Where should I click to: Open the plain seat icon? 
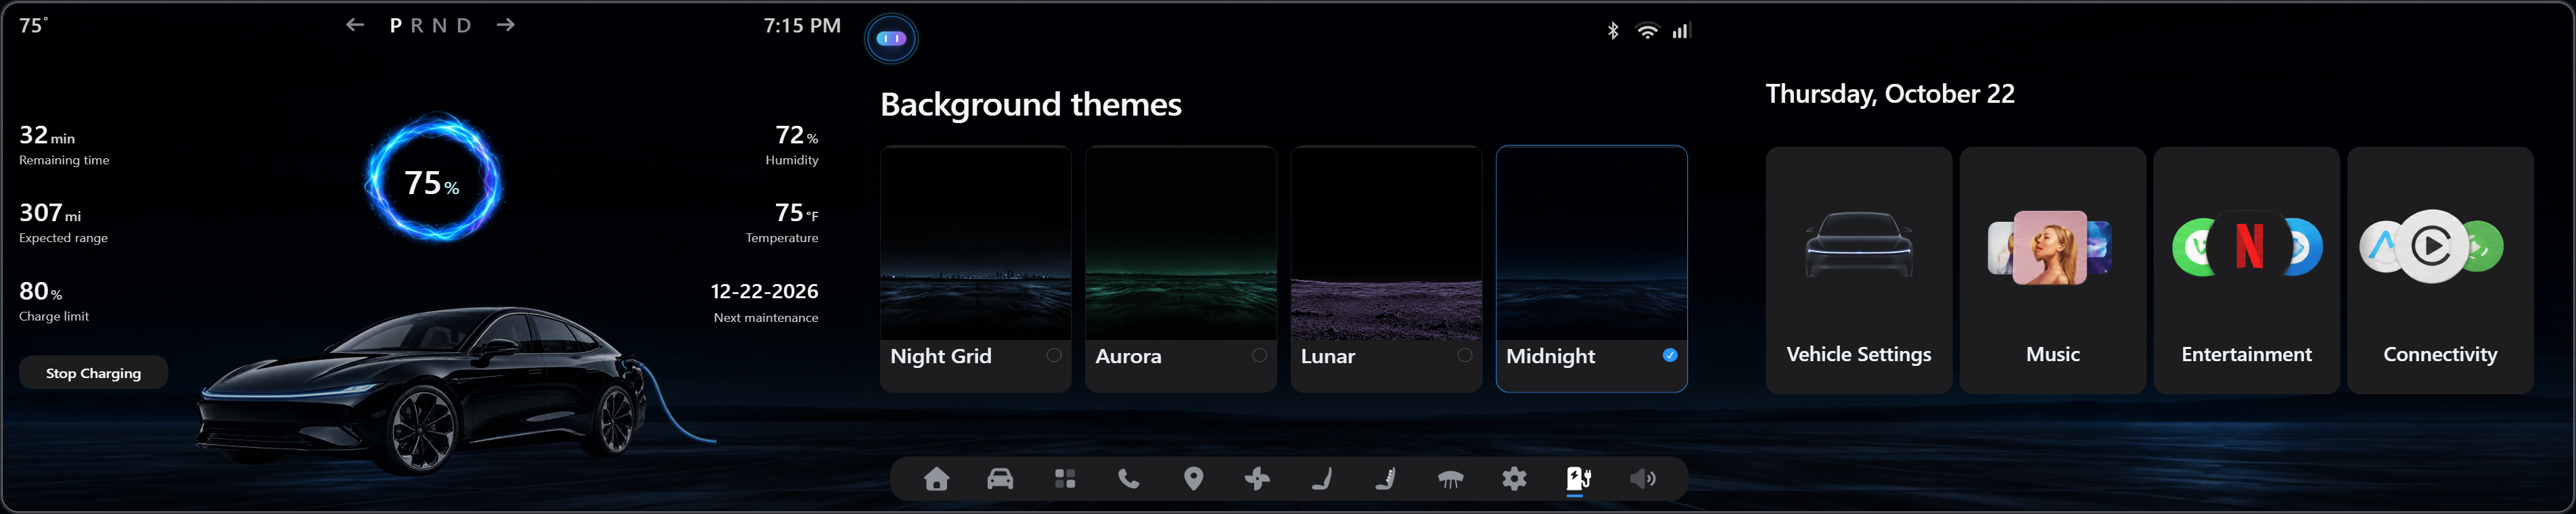(x=1321, y=479)
